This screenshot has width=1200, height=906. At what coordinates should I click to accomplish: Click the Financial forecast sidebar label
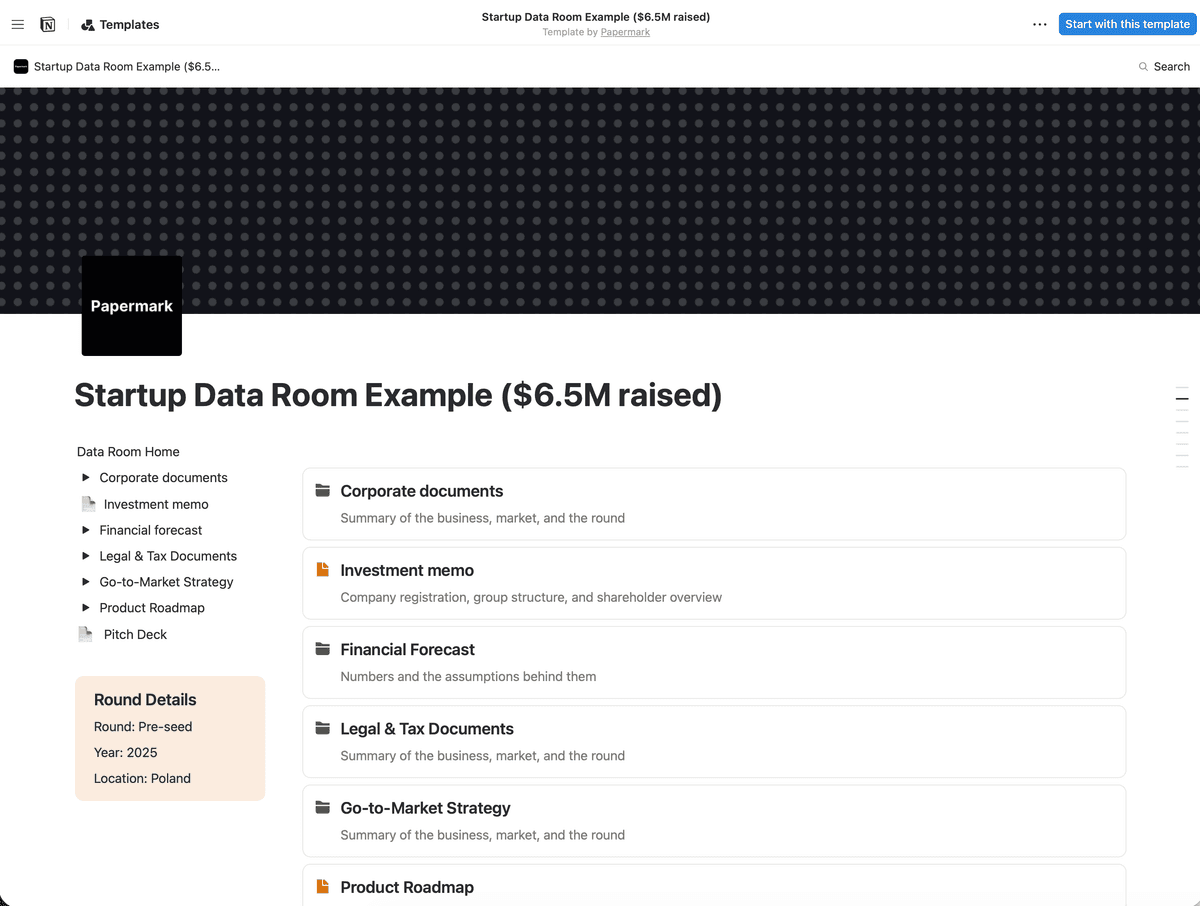pos(151,531)
